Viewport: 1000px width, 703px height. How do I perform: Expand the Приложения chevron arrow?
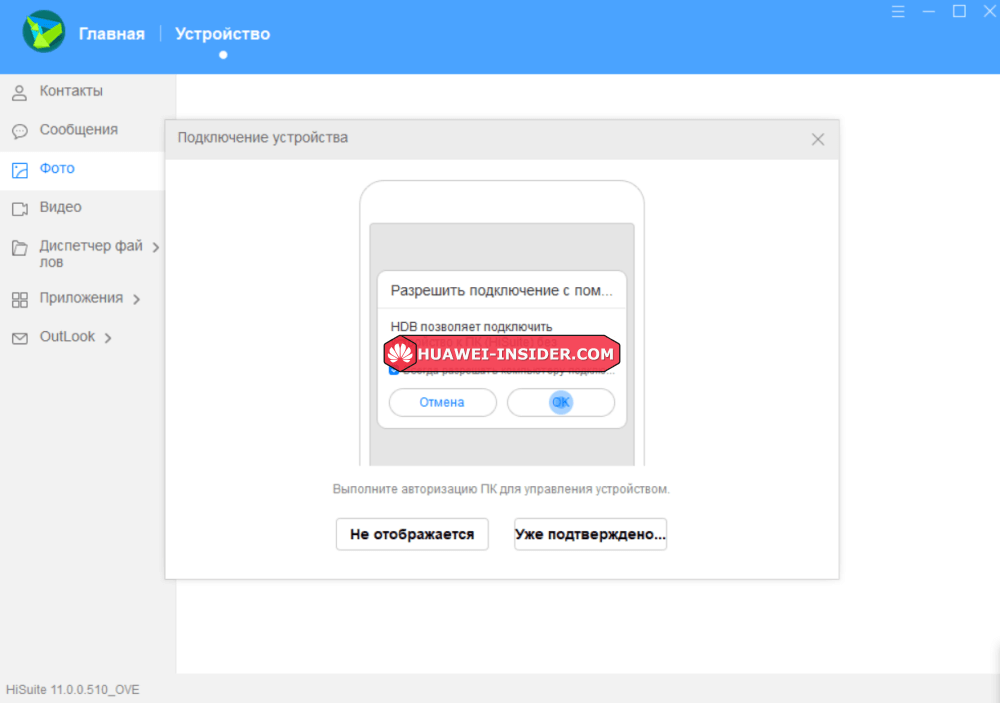pyautogui.click(x=136, y=299)
